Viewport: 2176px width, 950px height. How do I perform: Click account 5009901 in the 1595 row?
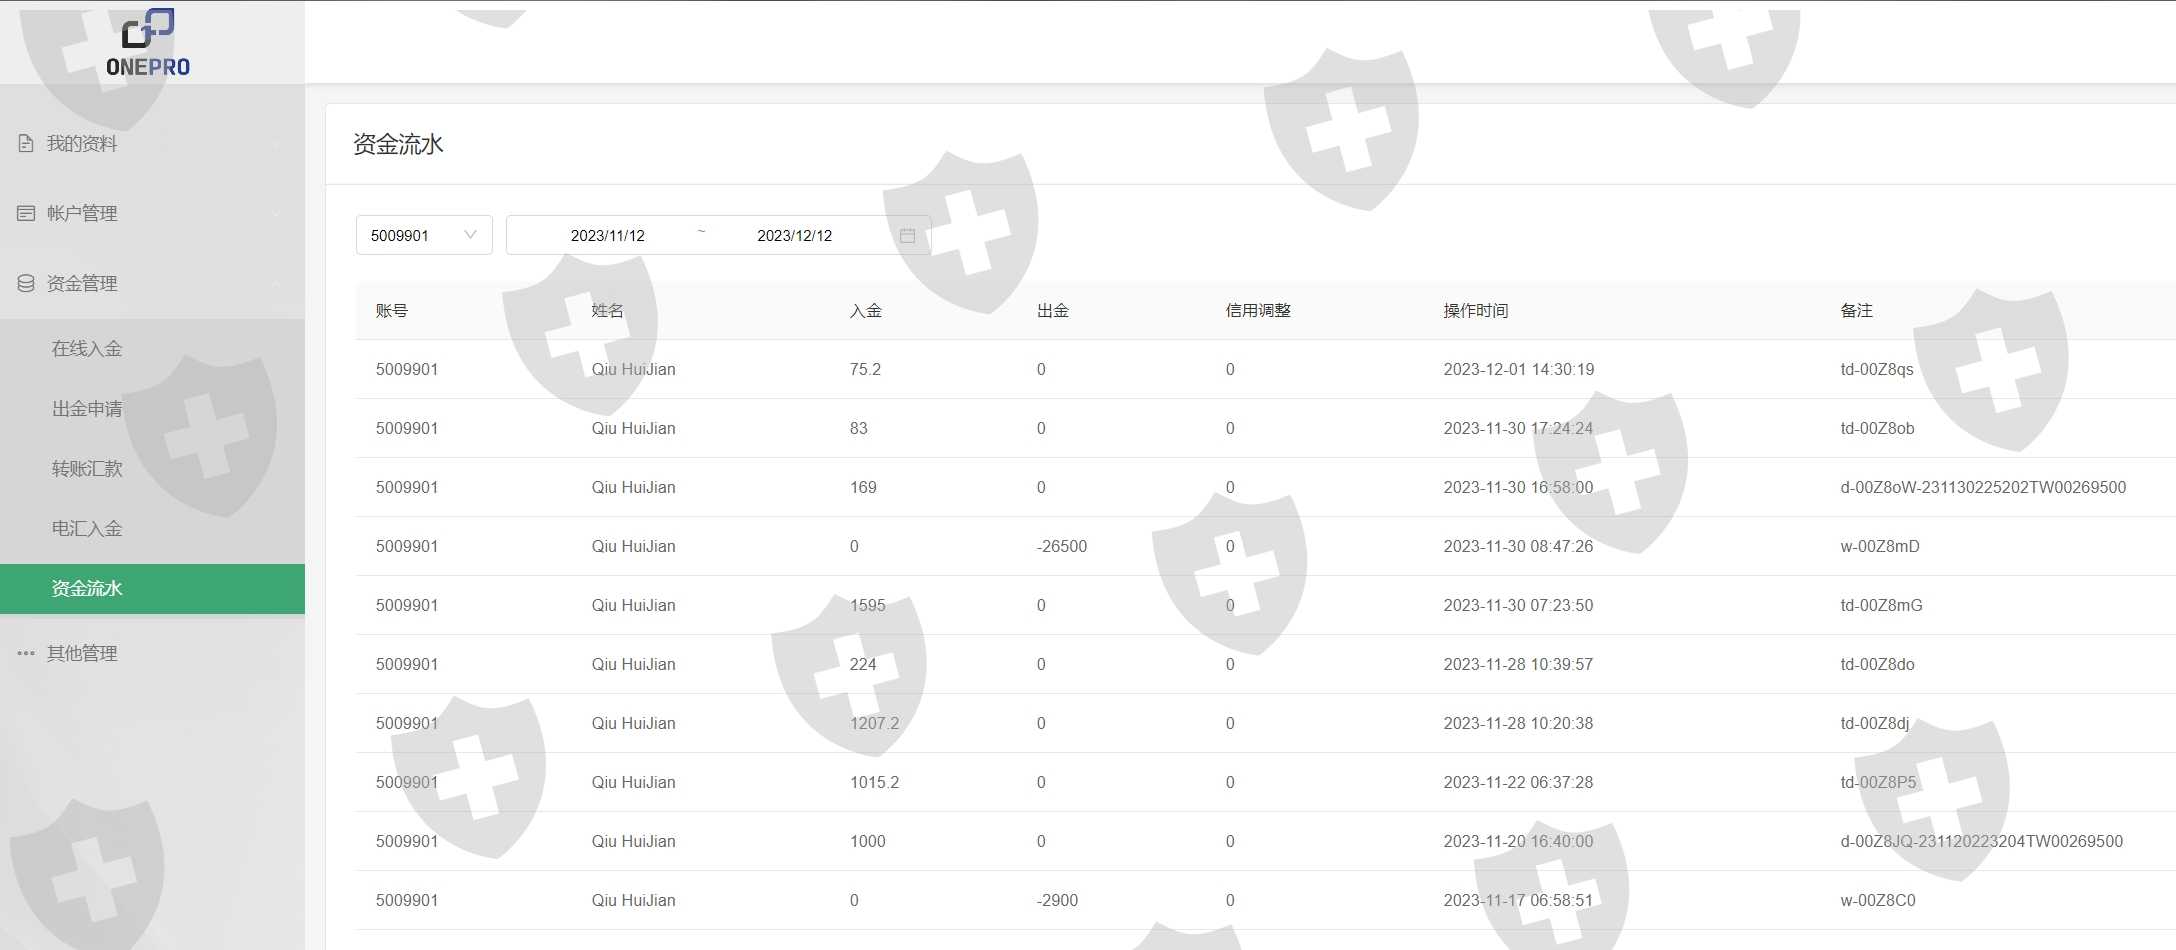point(407,605)
